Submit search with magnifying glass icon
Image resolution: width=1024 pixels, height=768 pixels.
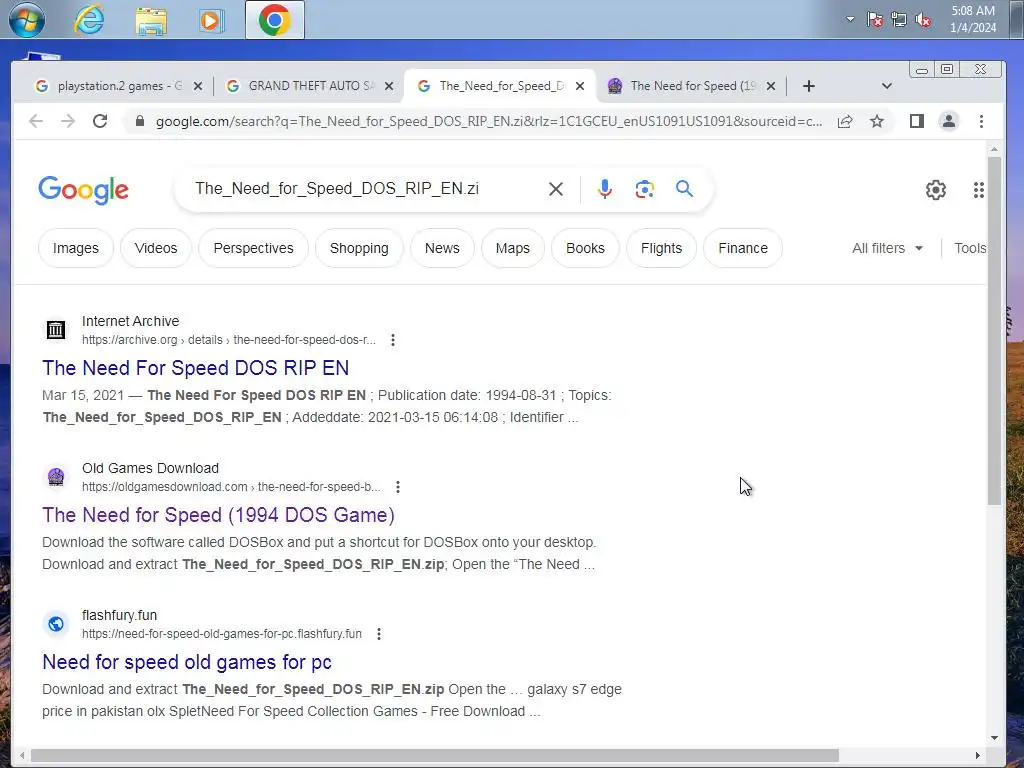[684, 189]
